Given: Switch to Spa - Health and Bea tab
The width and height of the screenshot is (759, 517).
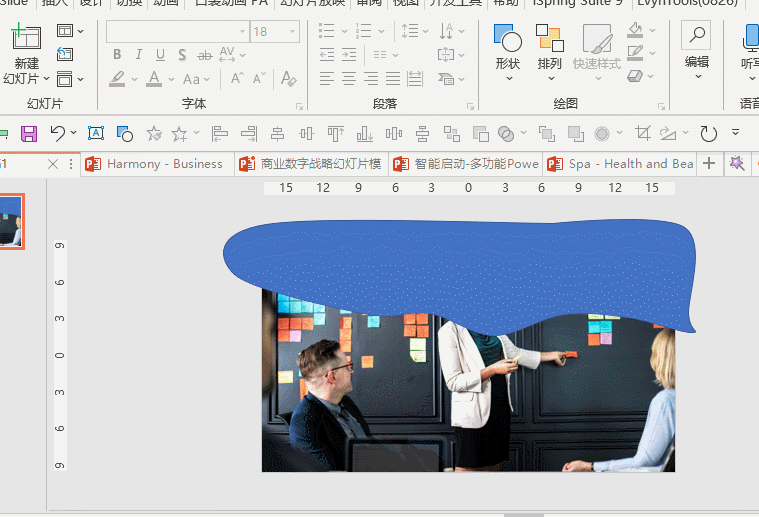Looking at the screenshot, I should tap(620, 164).
